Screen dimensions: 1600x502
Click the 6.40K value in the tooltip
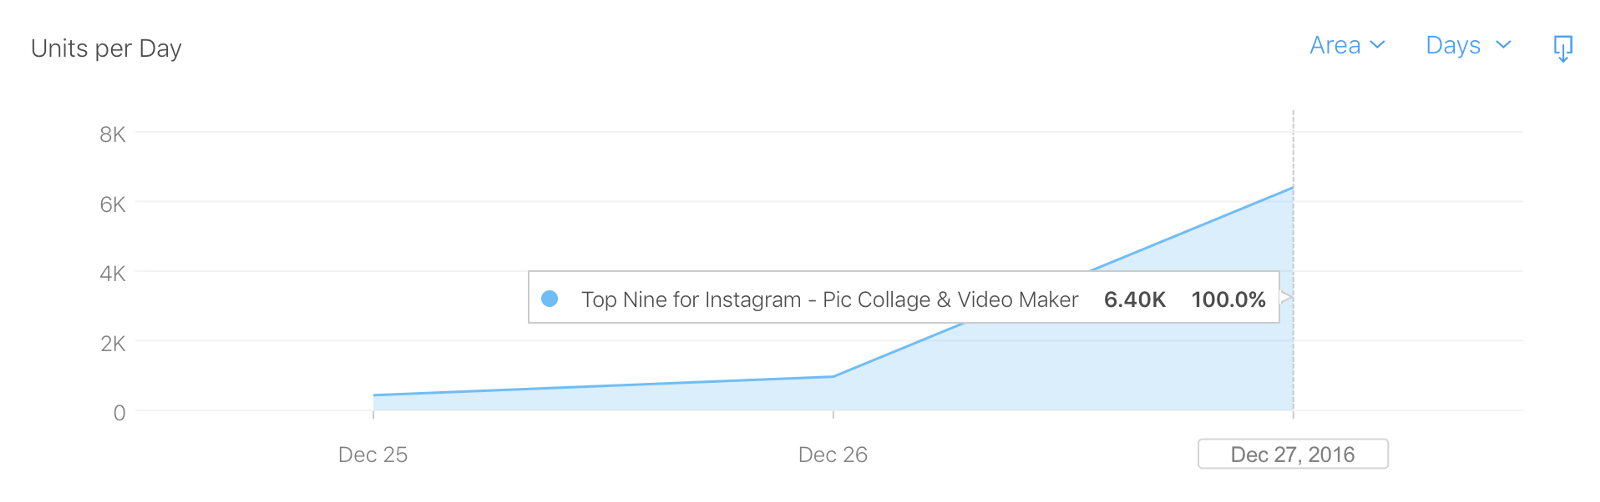pyautogui.click(x=1135, y=300)
